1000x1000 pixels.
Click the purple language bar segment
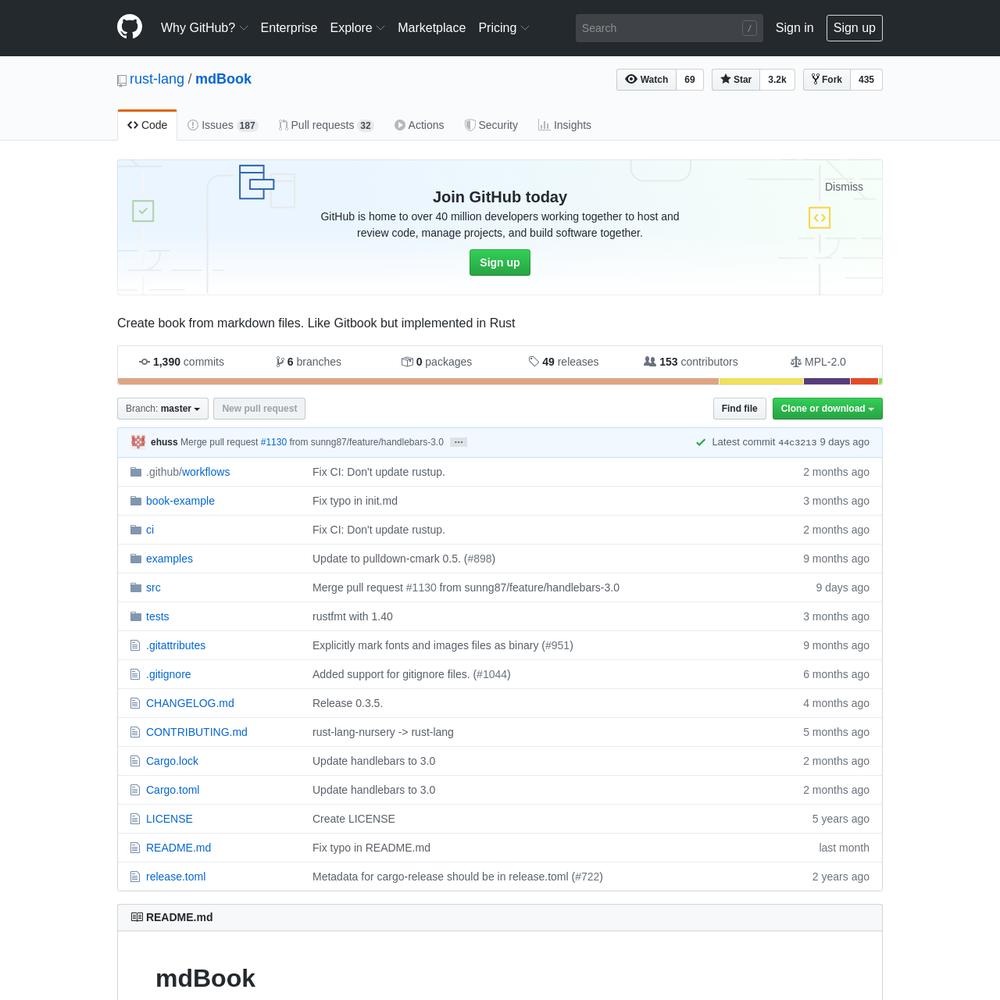[x=827, y=381]
